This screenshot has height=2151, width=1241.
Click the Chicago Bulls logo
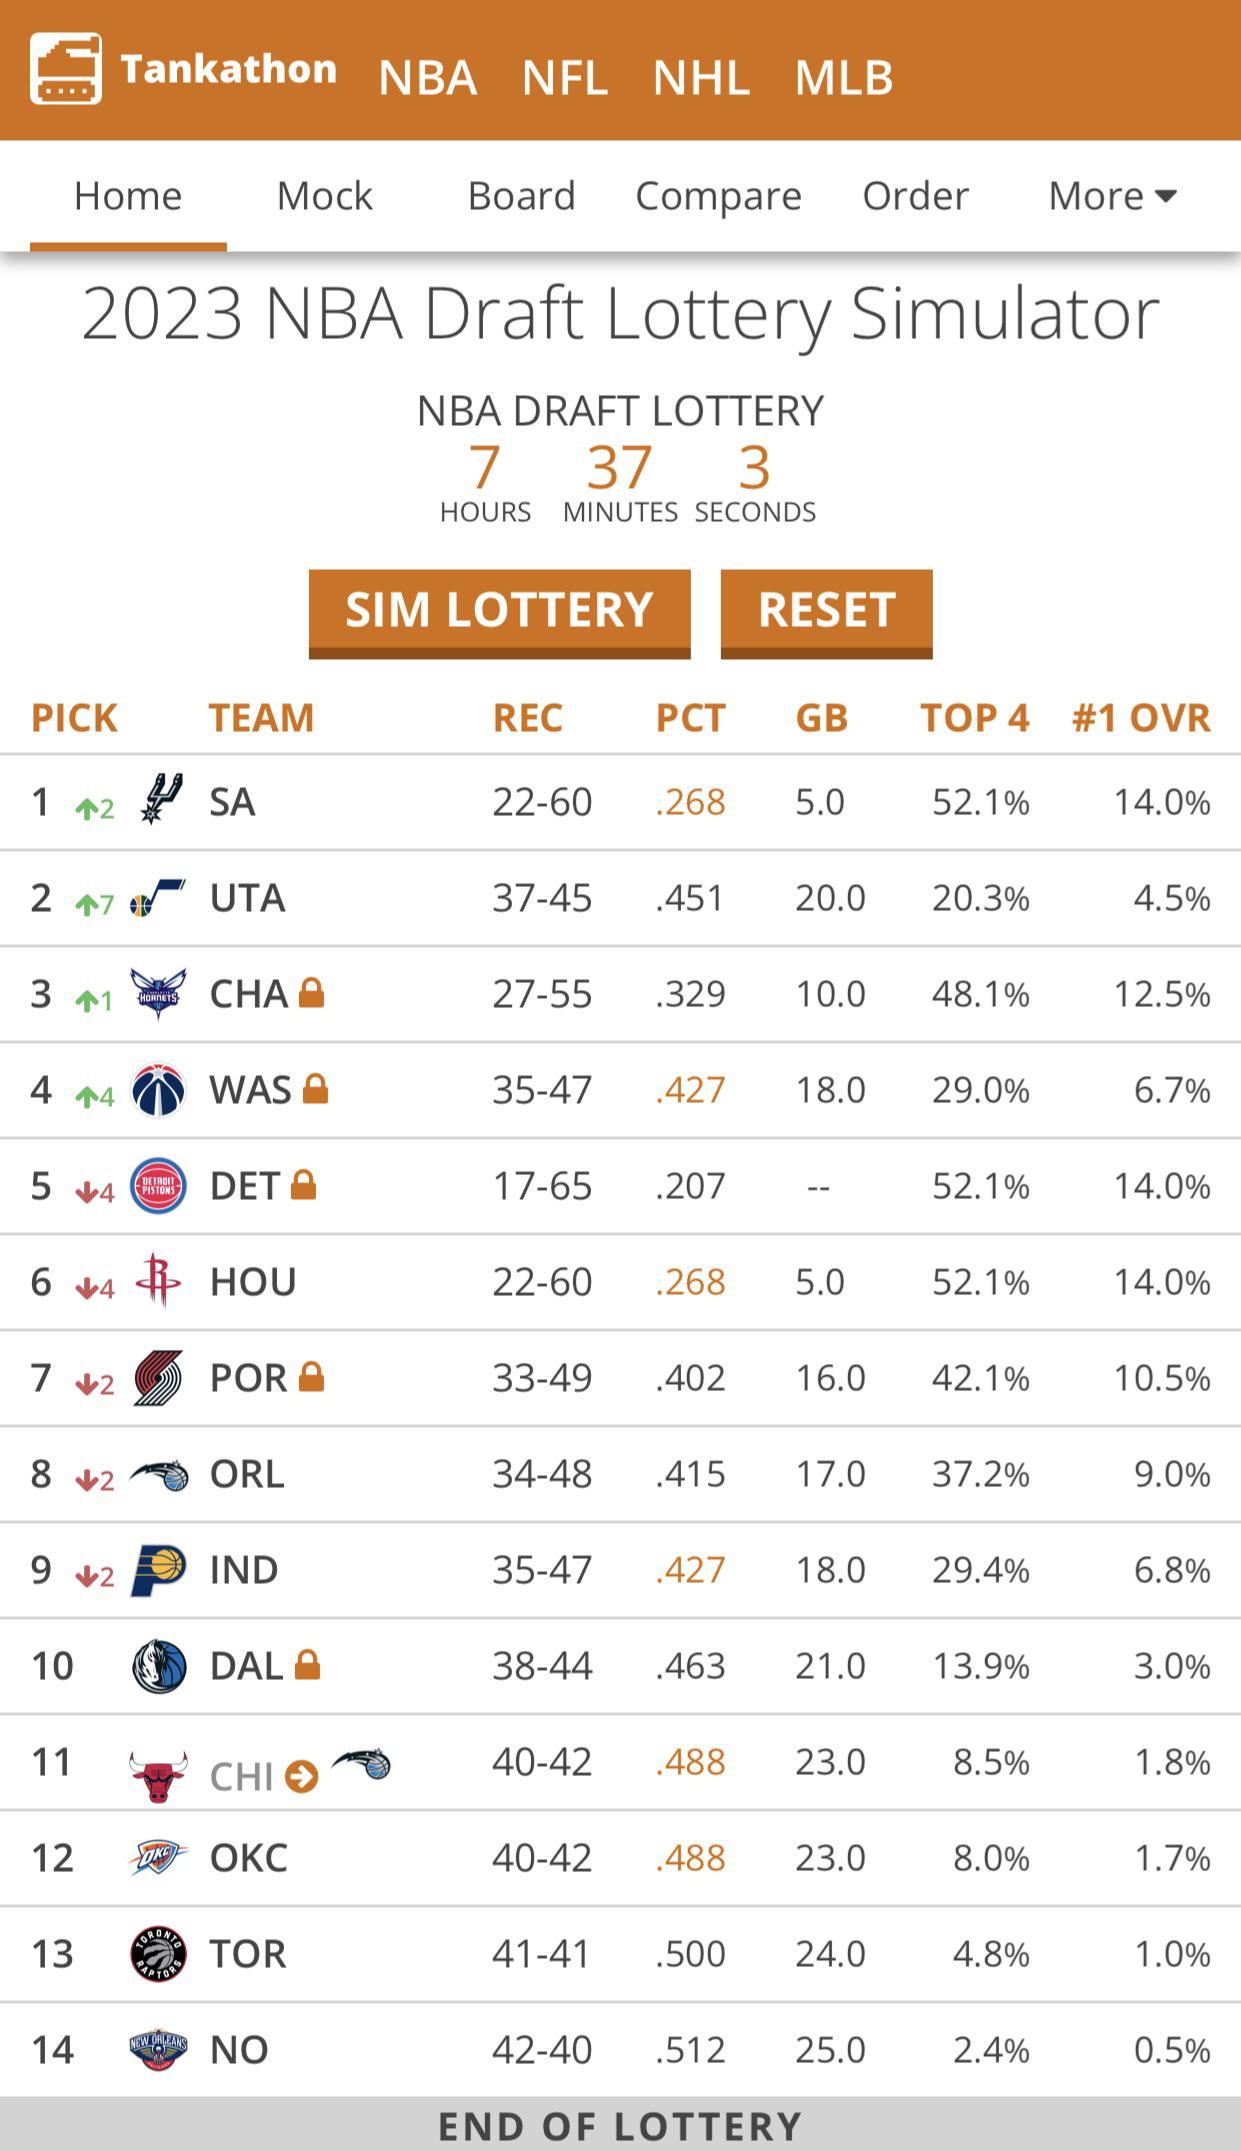point(159,1776)
